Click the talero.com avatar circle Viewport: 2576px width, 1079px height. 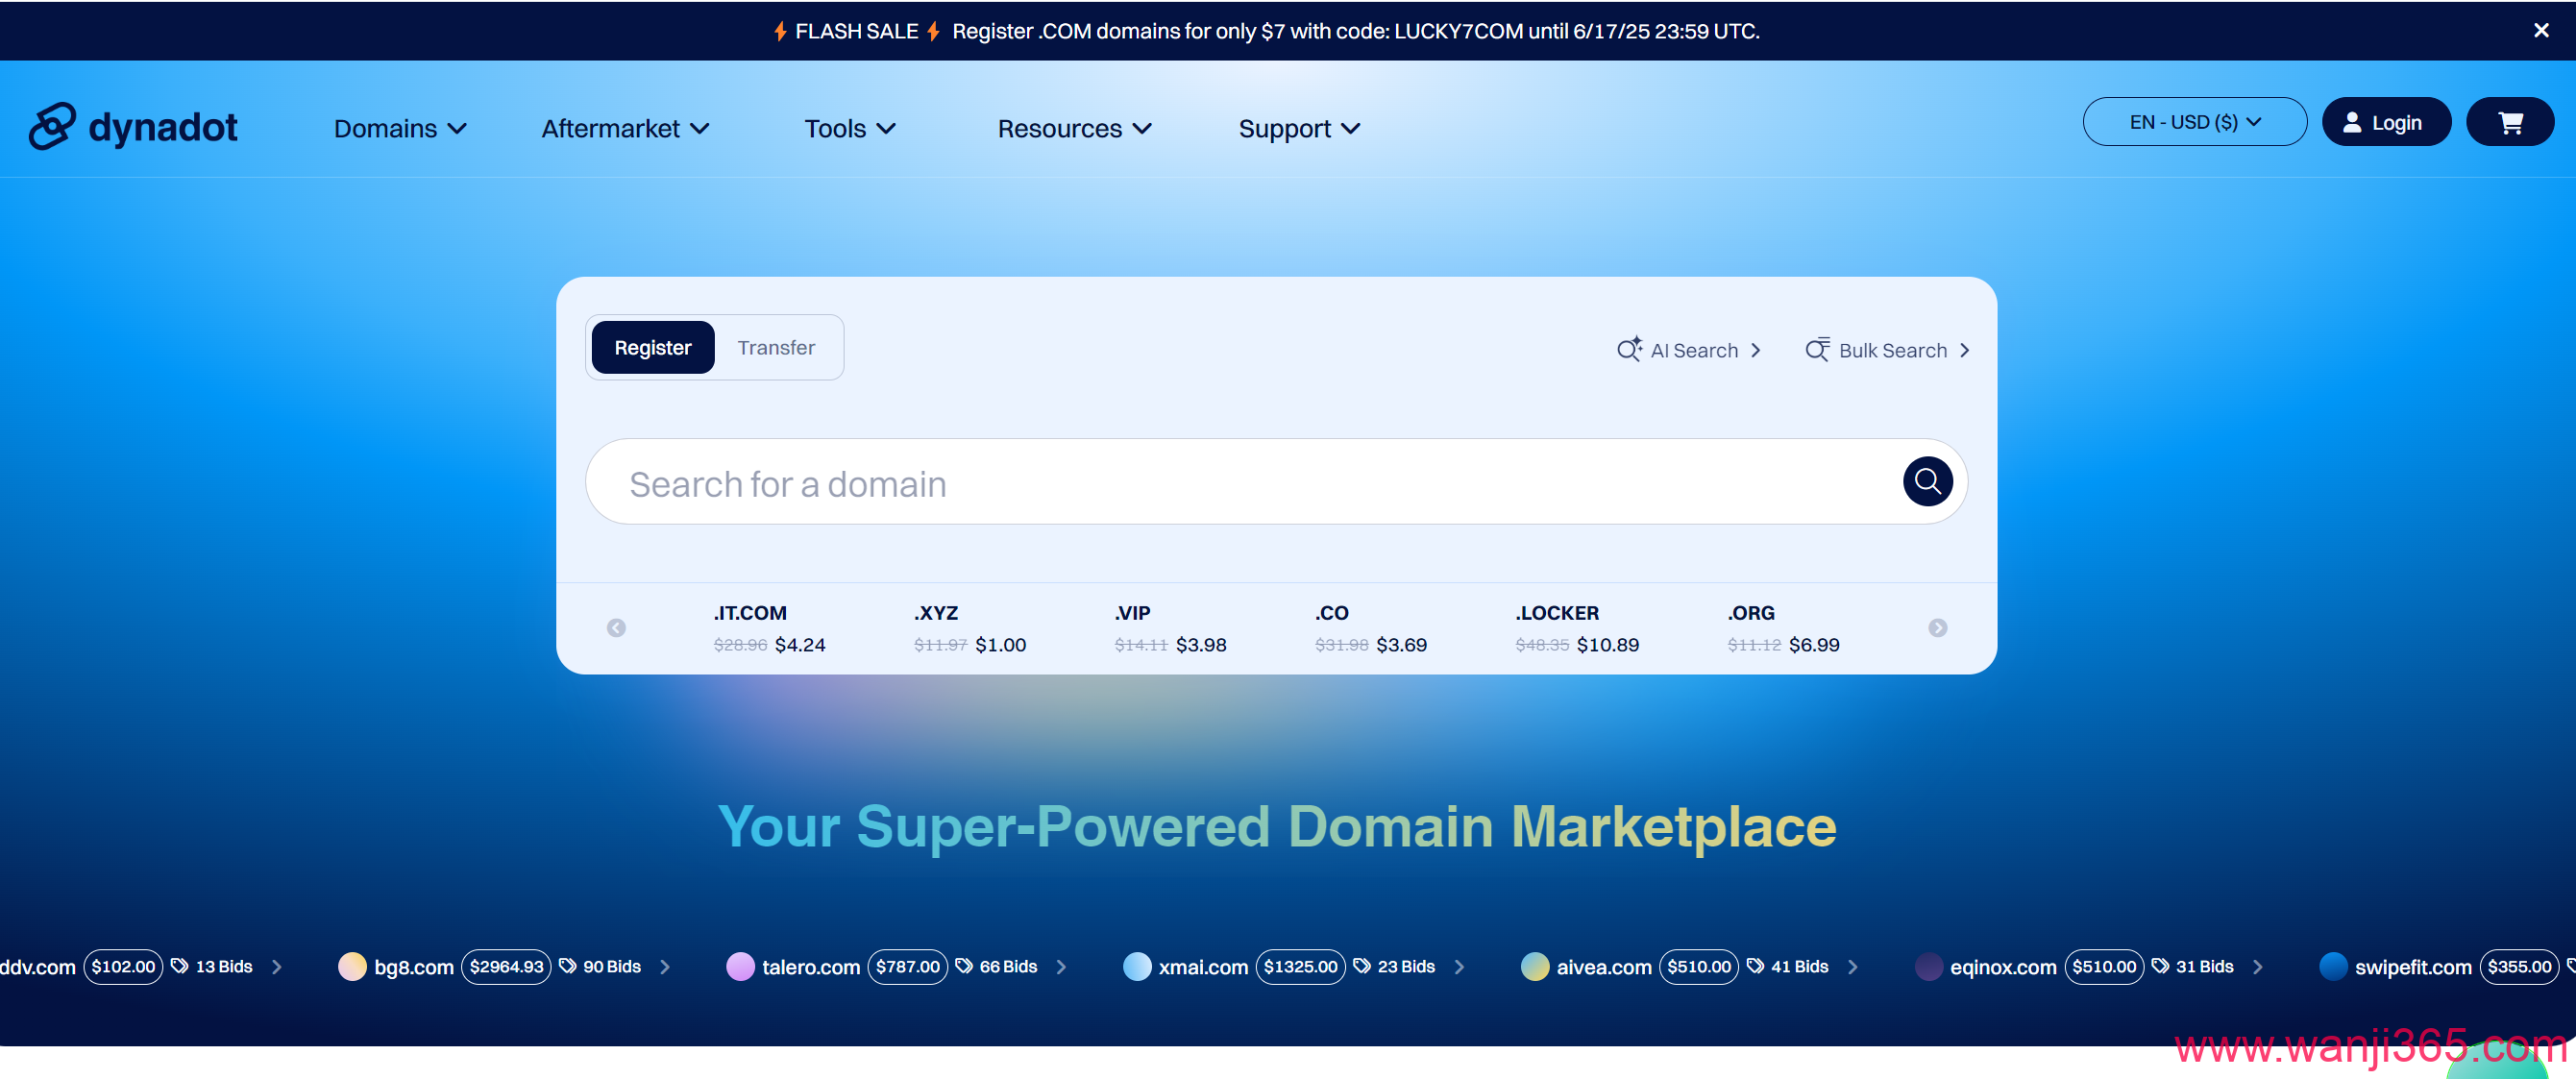740,966
